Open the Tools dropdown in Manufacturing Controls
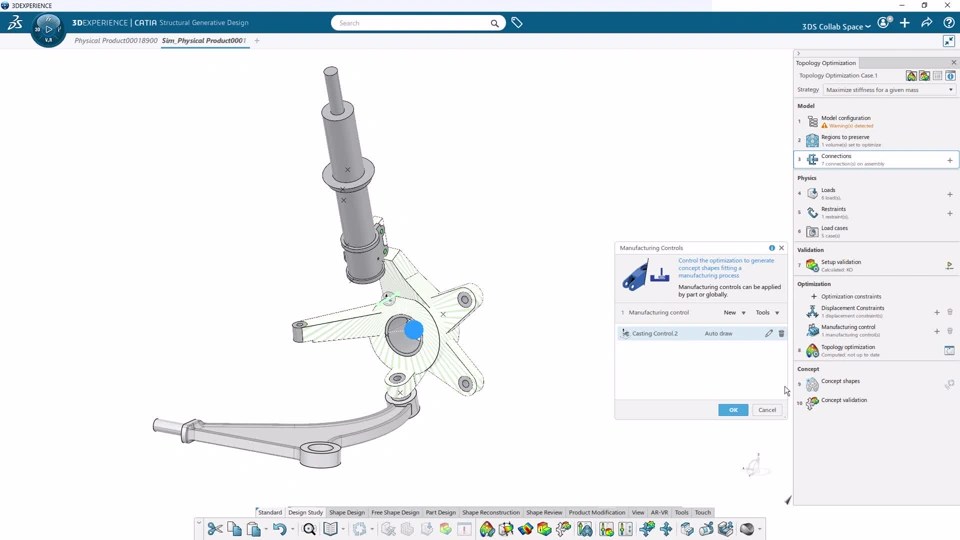 [767, 312]
